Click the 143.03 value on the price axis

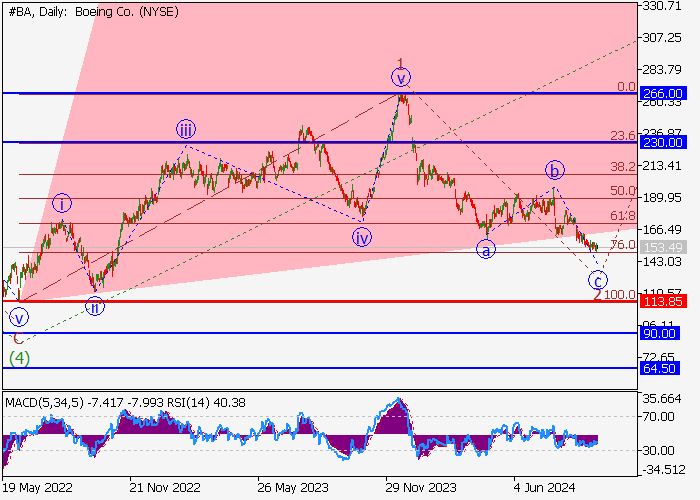click(662, 261)
